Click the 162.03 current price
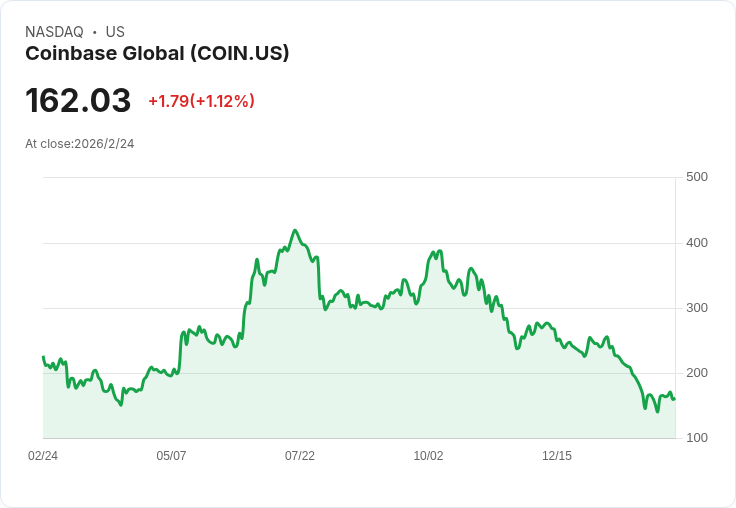736x508 pixels. pos(78,101)
